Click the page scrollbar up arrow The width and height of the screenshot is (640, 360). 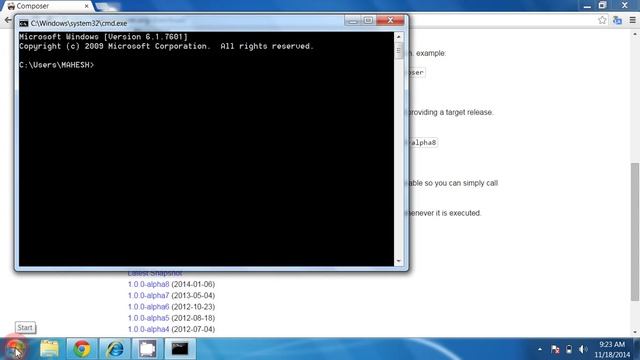tap(635, 35)
